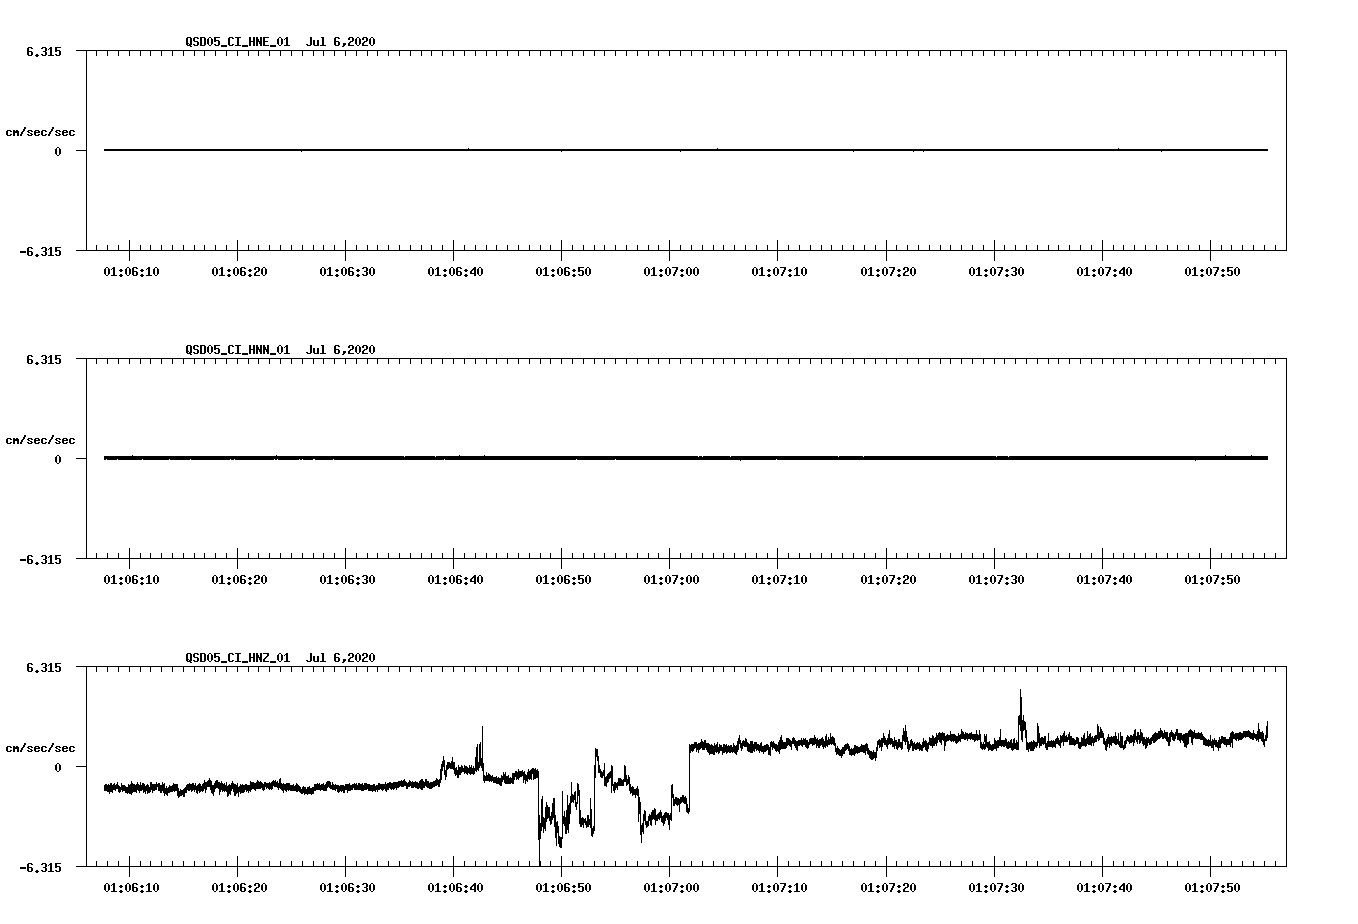The width and height of the screenshot is (1358, 924).
Task: Click 01:06:40 time label under HNN plot
Action: tap(454, 579)
